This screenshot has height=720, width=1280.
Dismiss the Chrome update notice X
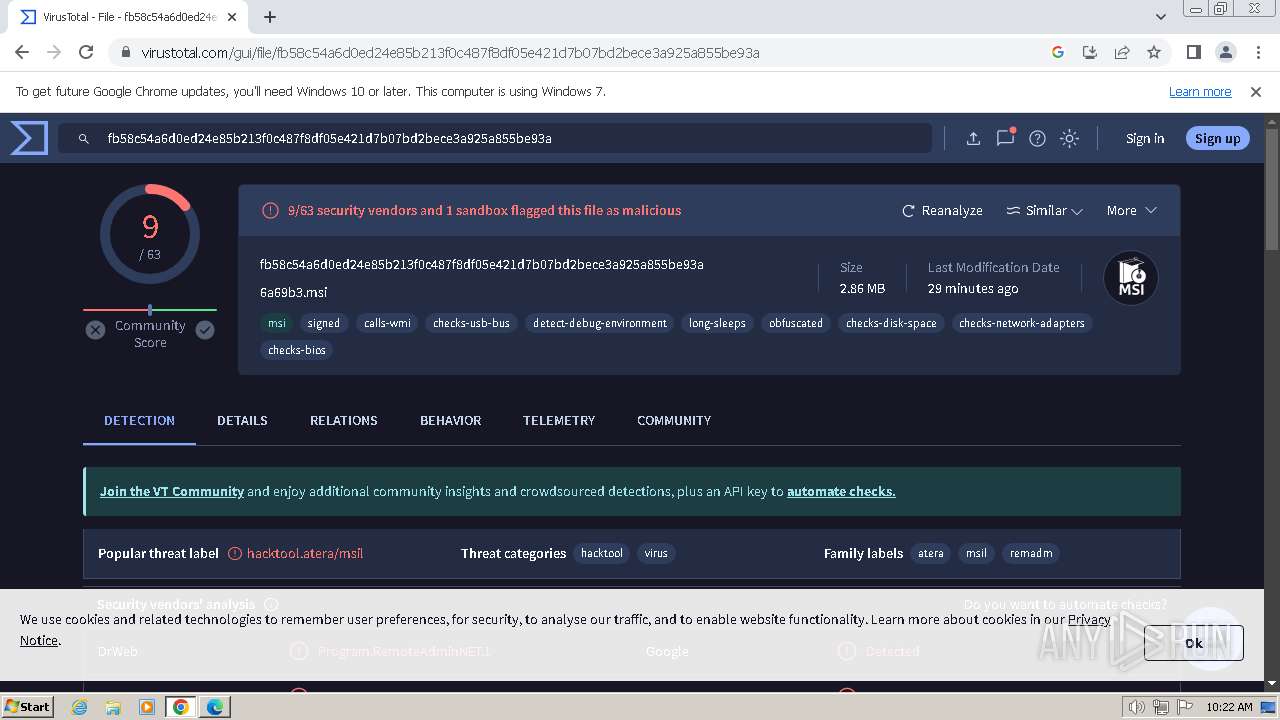click(x=1256, y=91)
